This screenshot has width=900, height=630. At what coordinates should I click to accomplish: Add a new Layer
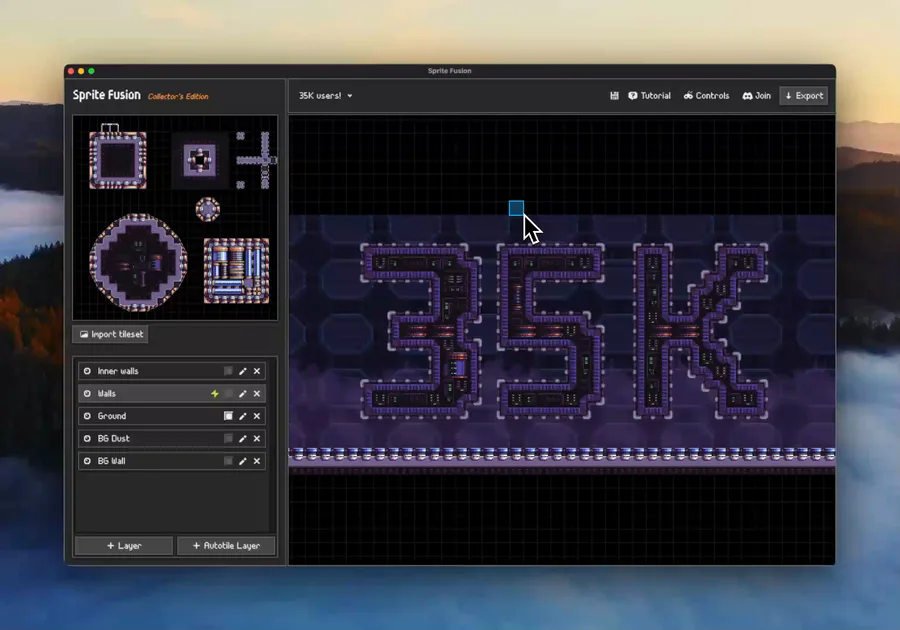point(124,546)
